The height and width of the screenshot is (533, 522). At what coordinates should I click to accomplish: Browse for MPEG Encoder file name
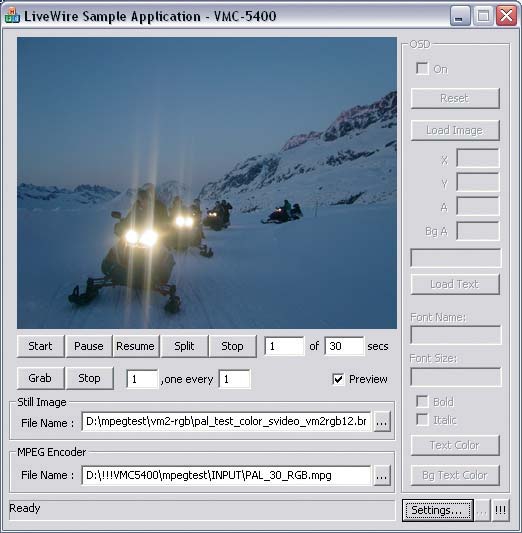[x=382, y=476]
